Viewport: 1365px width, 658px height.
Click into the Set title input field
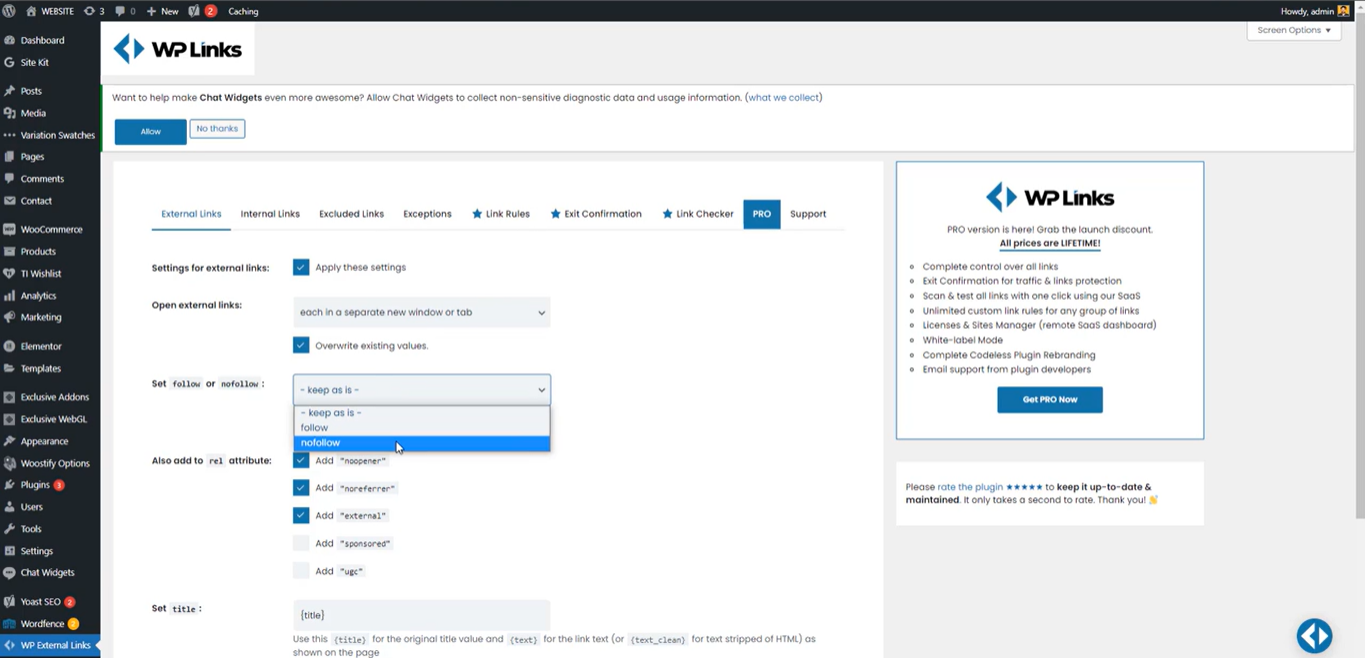pyautogui.click(x=421, y=615)
